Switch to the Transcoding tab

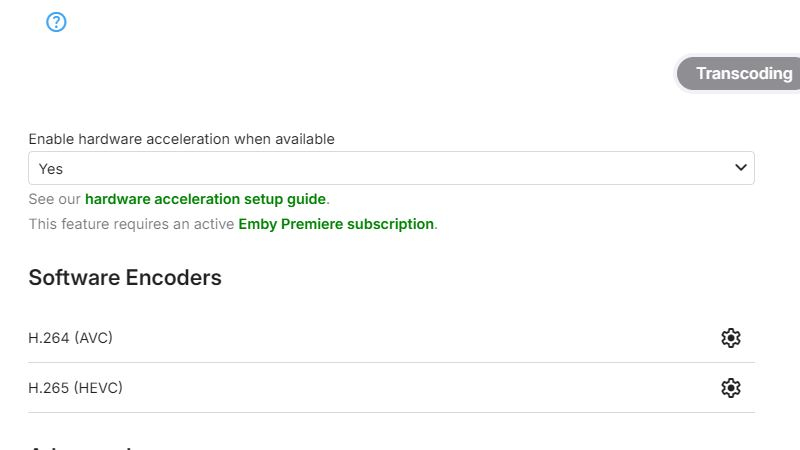tap(743, 74)
